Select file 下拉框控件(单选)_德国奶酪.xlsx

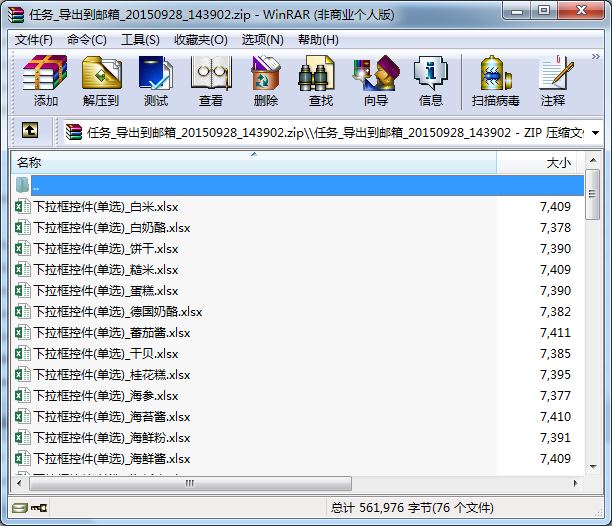pyautogui.click(x=117, y=312)
